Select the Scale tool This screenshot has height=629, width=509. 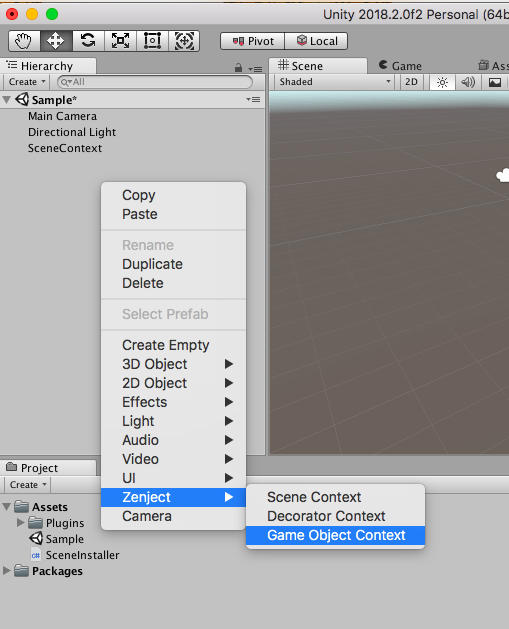120,41
